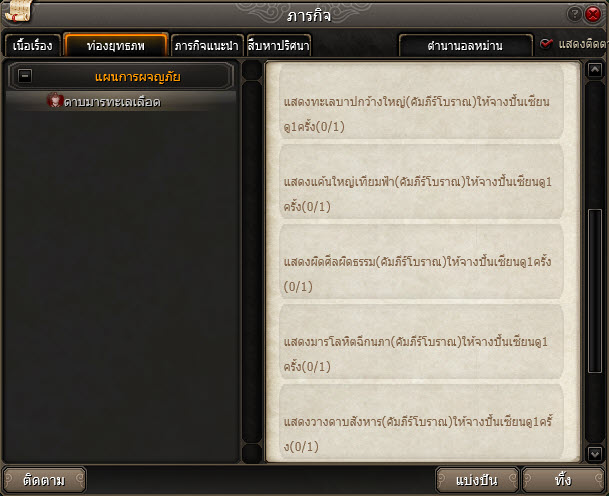Open the ภารกิจแนะนำ tab
The width and height of the screenshot is (609, 496).
click(207, 46)
